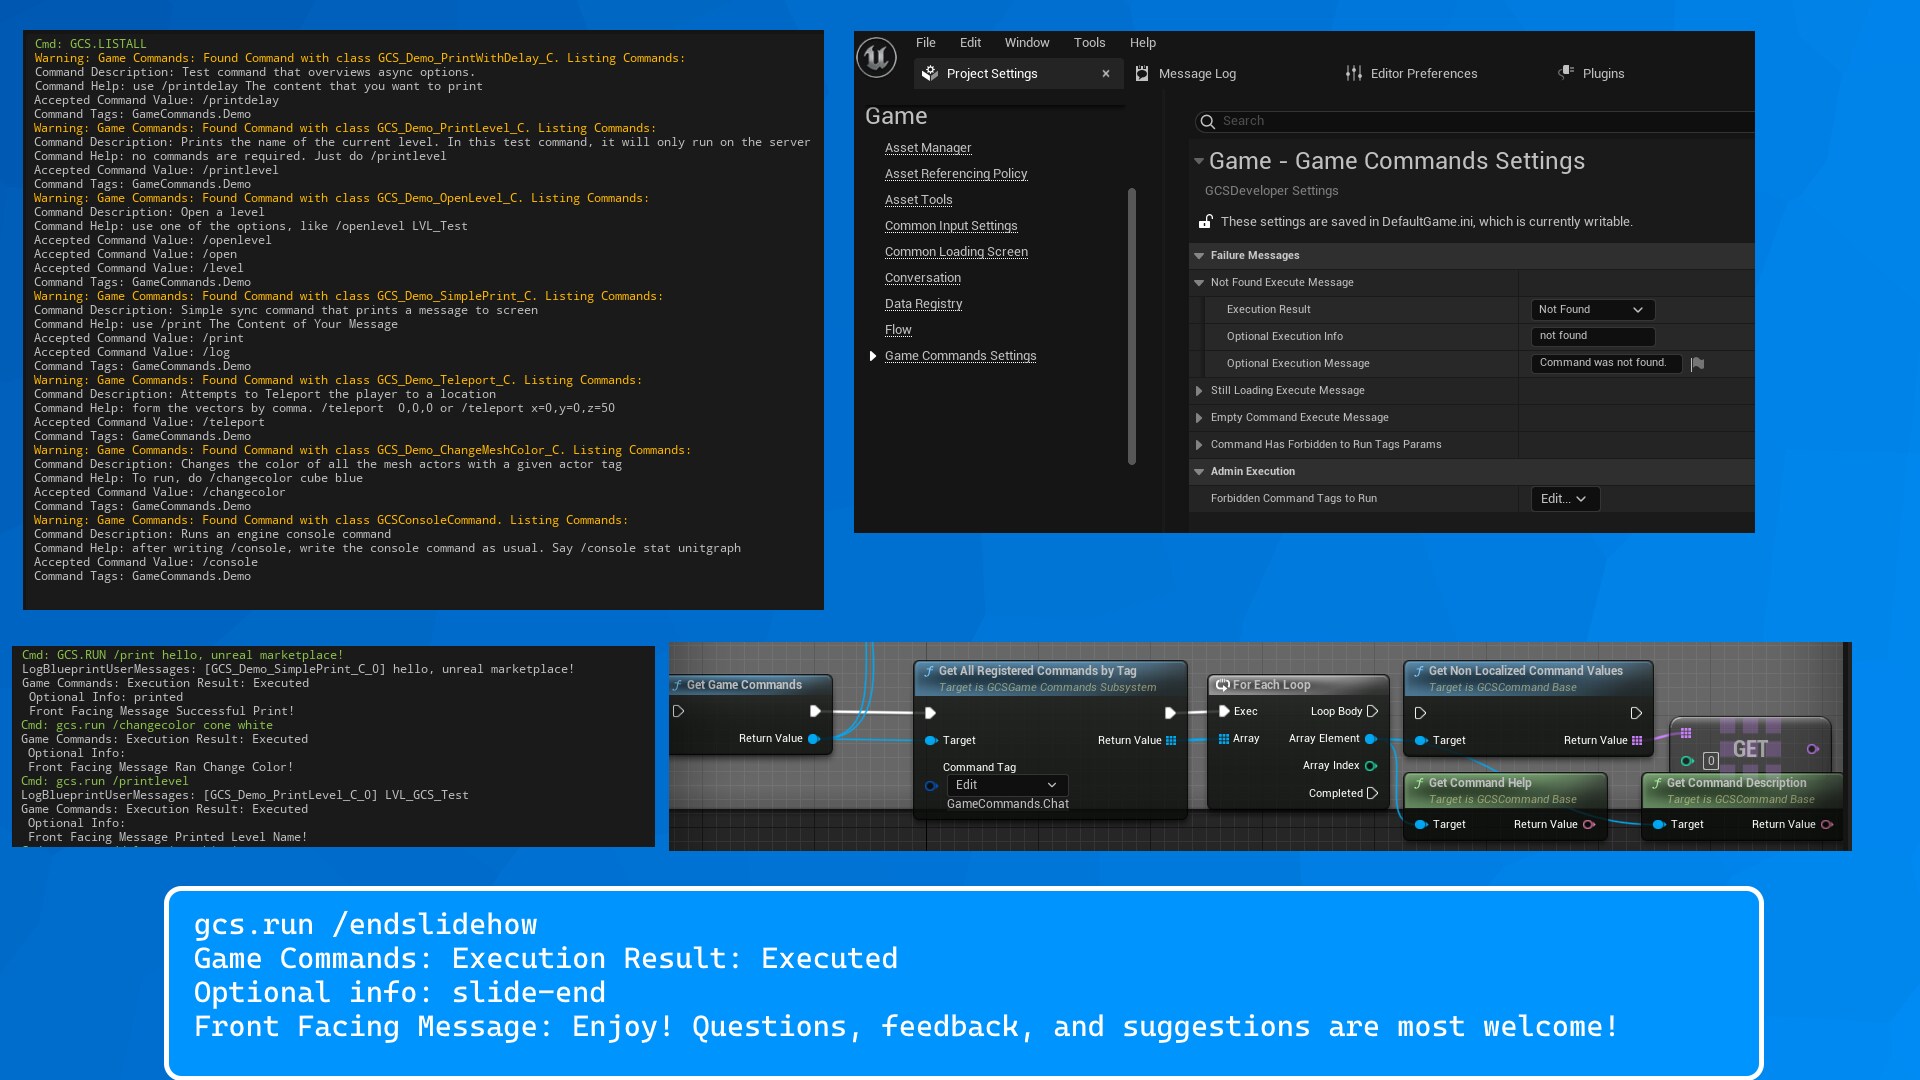This screenshot has width=1920, height=1080.
Task: Click the search magnifier icon in Project Settings
Action: pos(1209,121)
